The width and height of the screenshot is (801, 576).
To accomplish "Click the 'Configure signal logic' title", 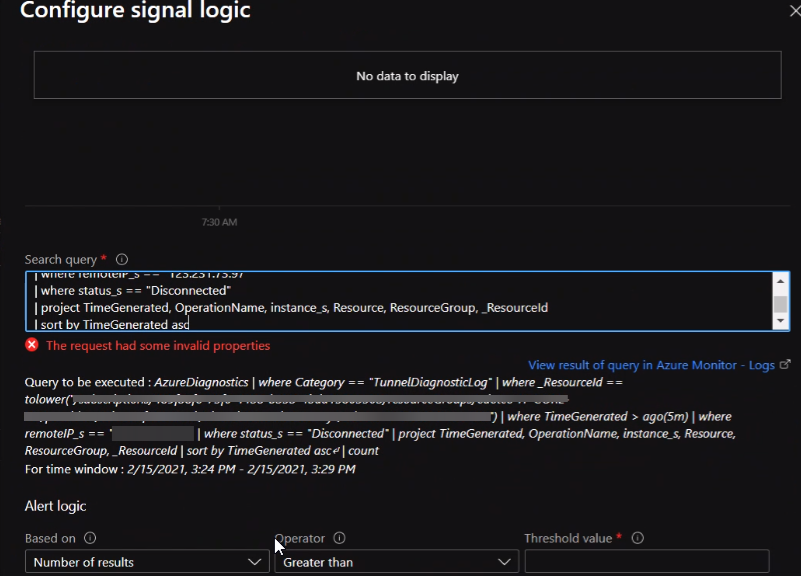I will (x=135, y=10).
